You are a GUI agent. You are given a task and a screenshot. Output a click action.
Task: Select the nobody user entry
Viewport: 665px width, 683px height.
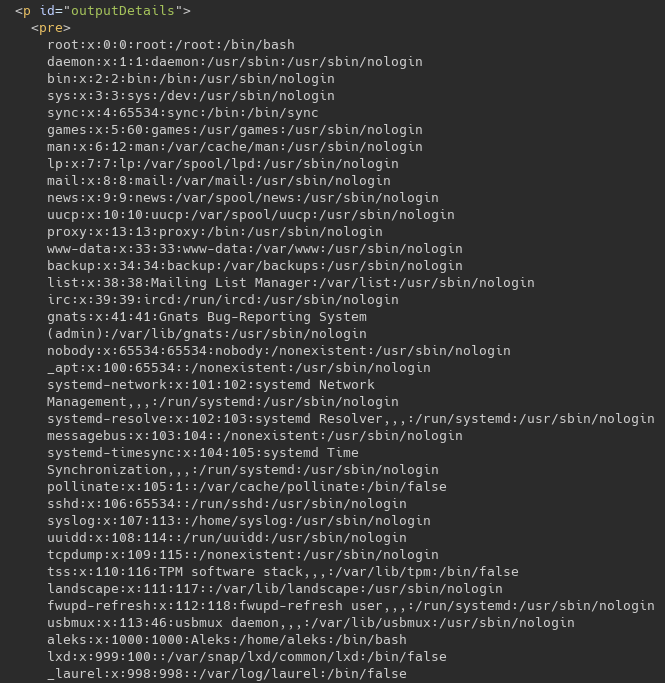click(x=278, y=351)
